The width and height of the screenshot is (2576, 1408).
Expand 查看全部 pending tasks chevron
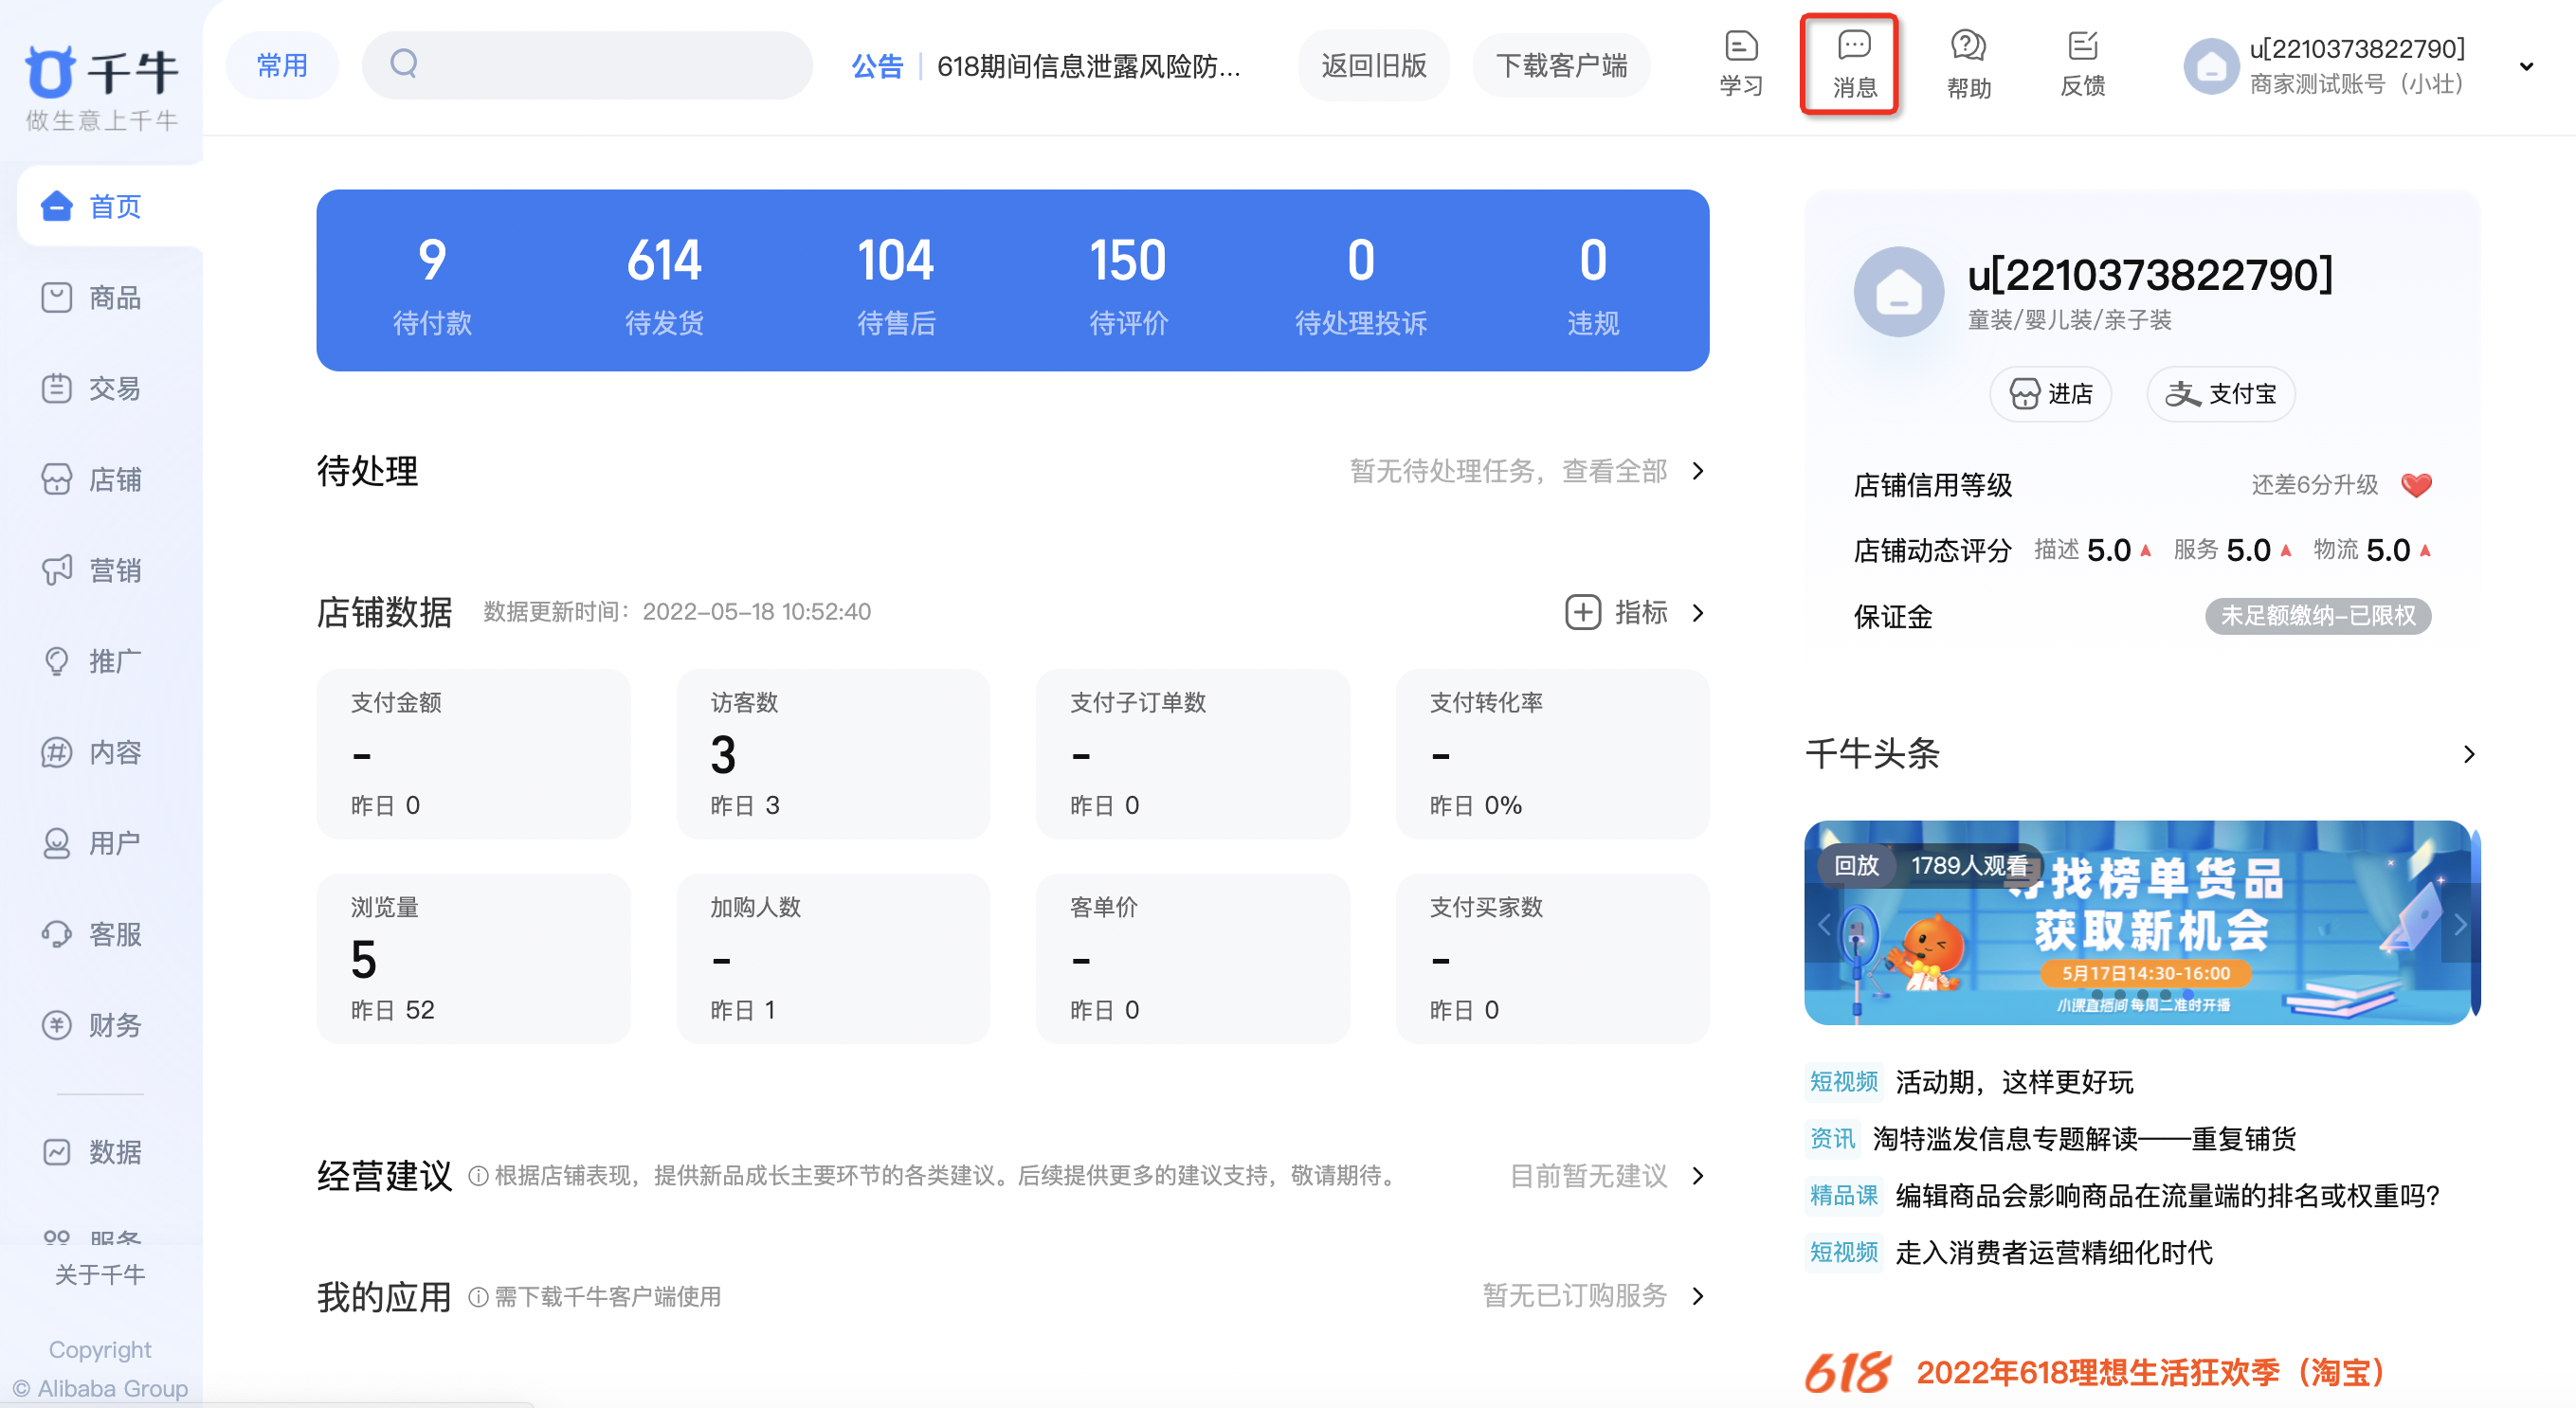pyautogui.click(x=1697, y=471)
